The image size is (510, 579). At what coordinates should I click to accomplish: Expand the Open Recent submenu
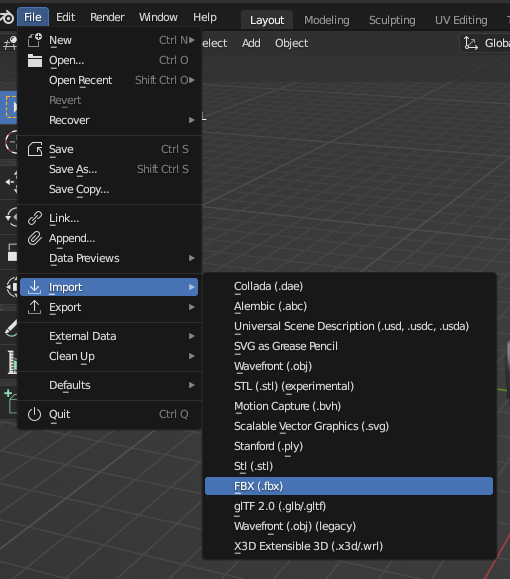[x=109, y=80]
